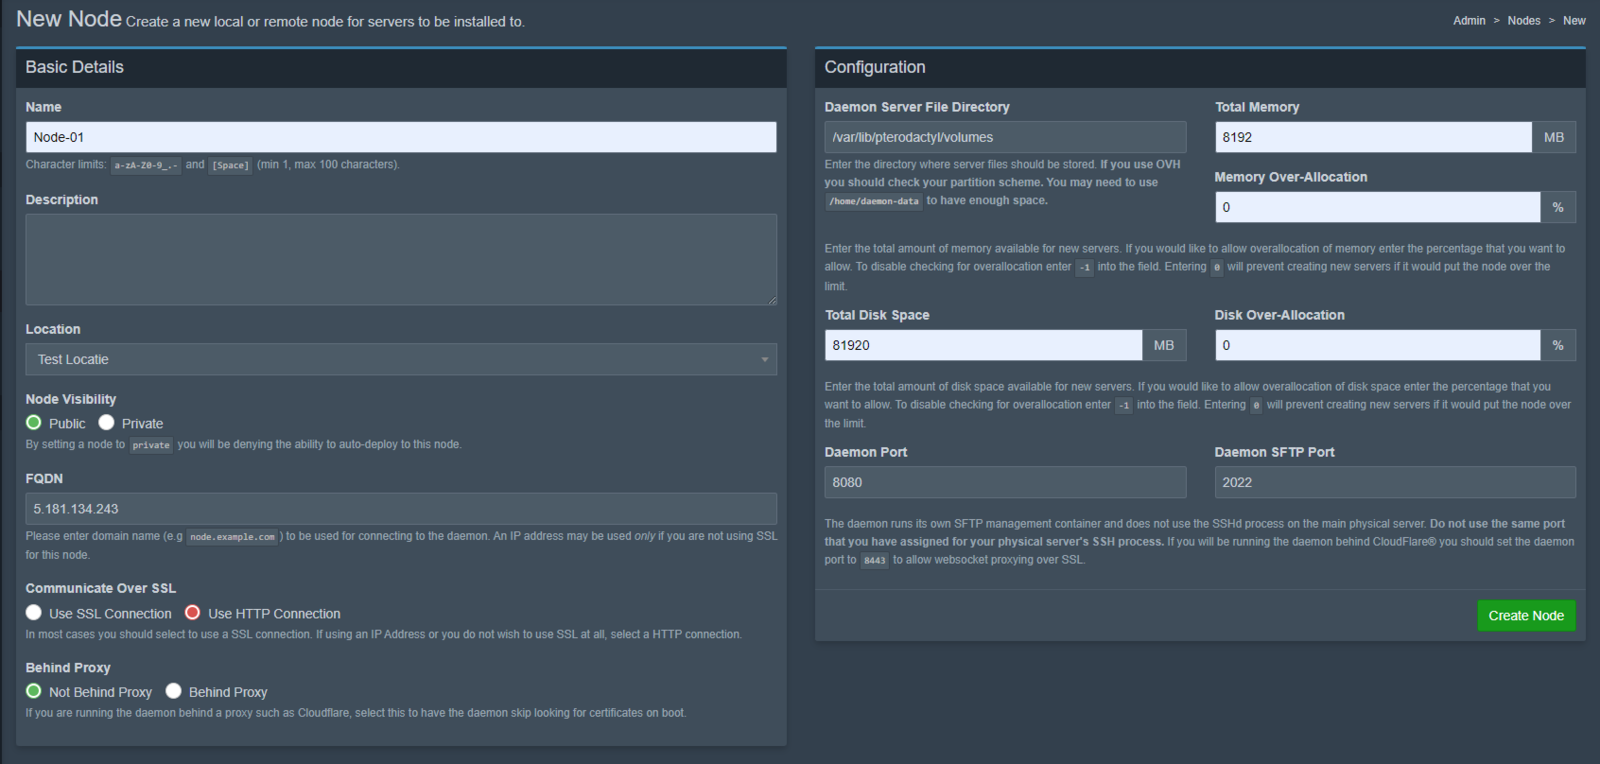Click the Memory Over-Allocation input

click(x=1376, y=207)
